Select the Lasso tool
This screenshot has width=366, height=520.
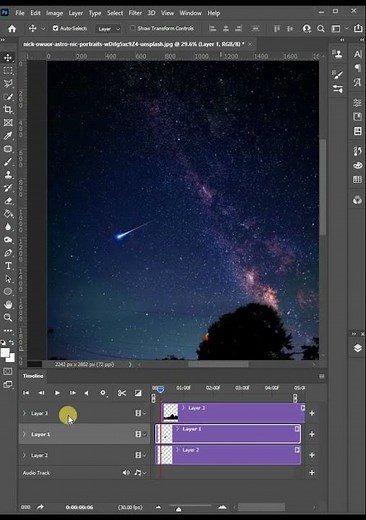[8, 83]
